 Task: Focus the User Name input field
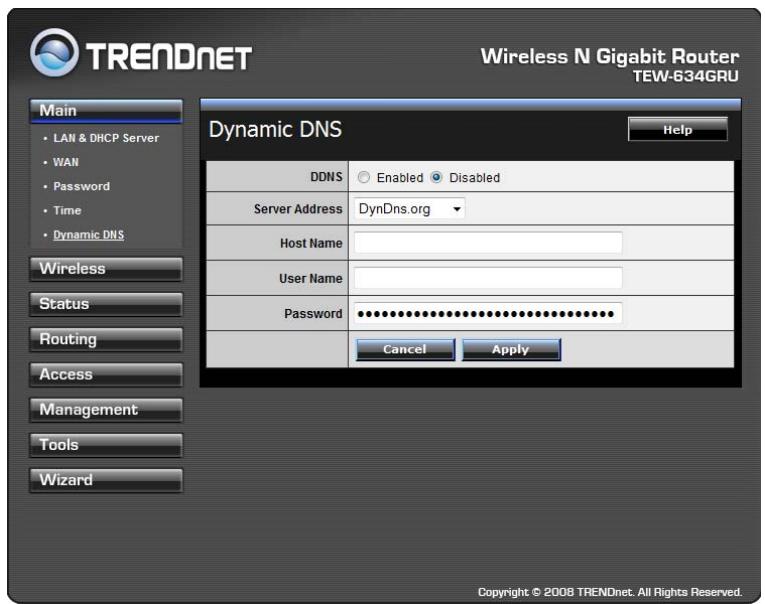488,278
